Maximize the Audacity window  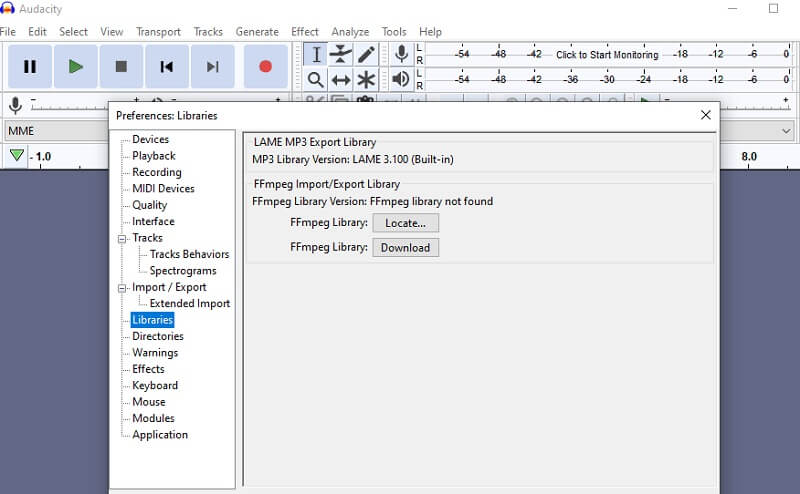pos(773,8)
